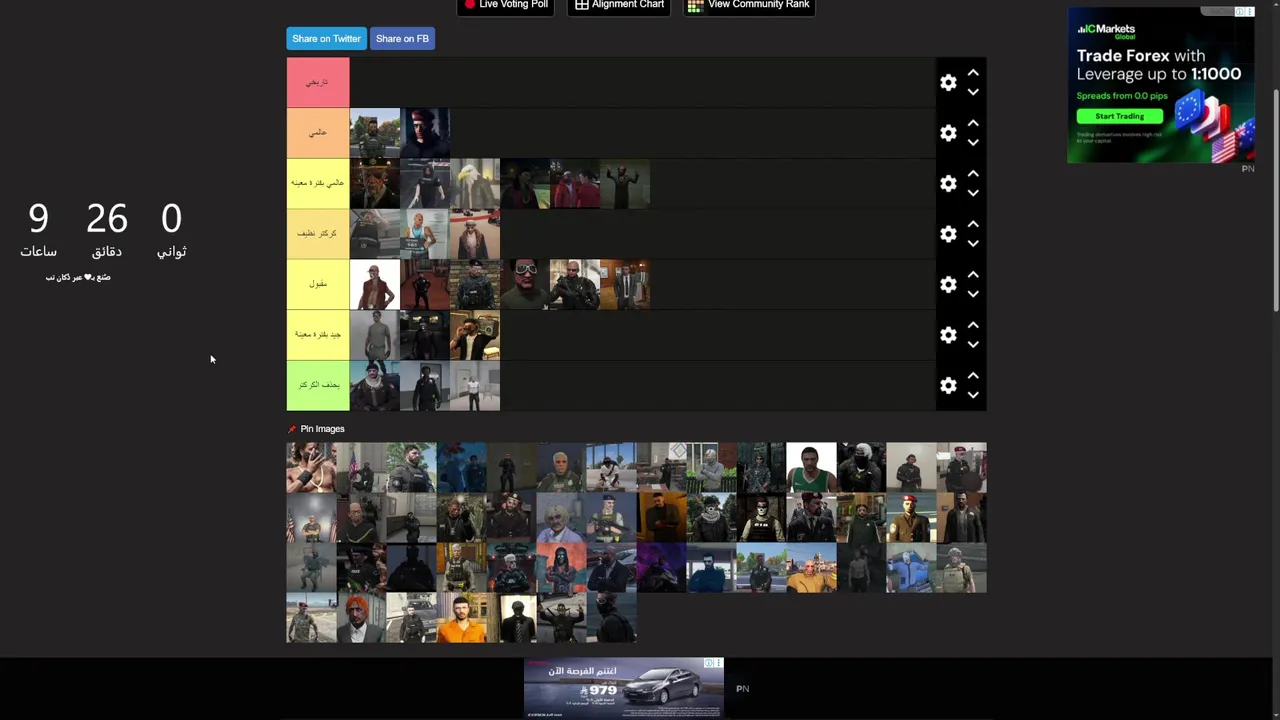Click Start Trading in the IC Markets ad

tap(1119, 116)
